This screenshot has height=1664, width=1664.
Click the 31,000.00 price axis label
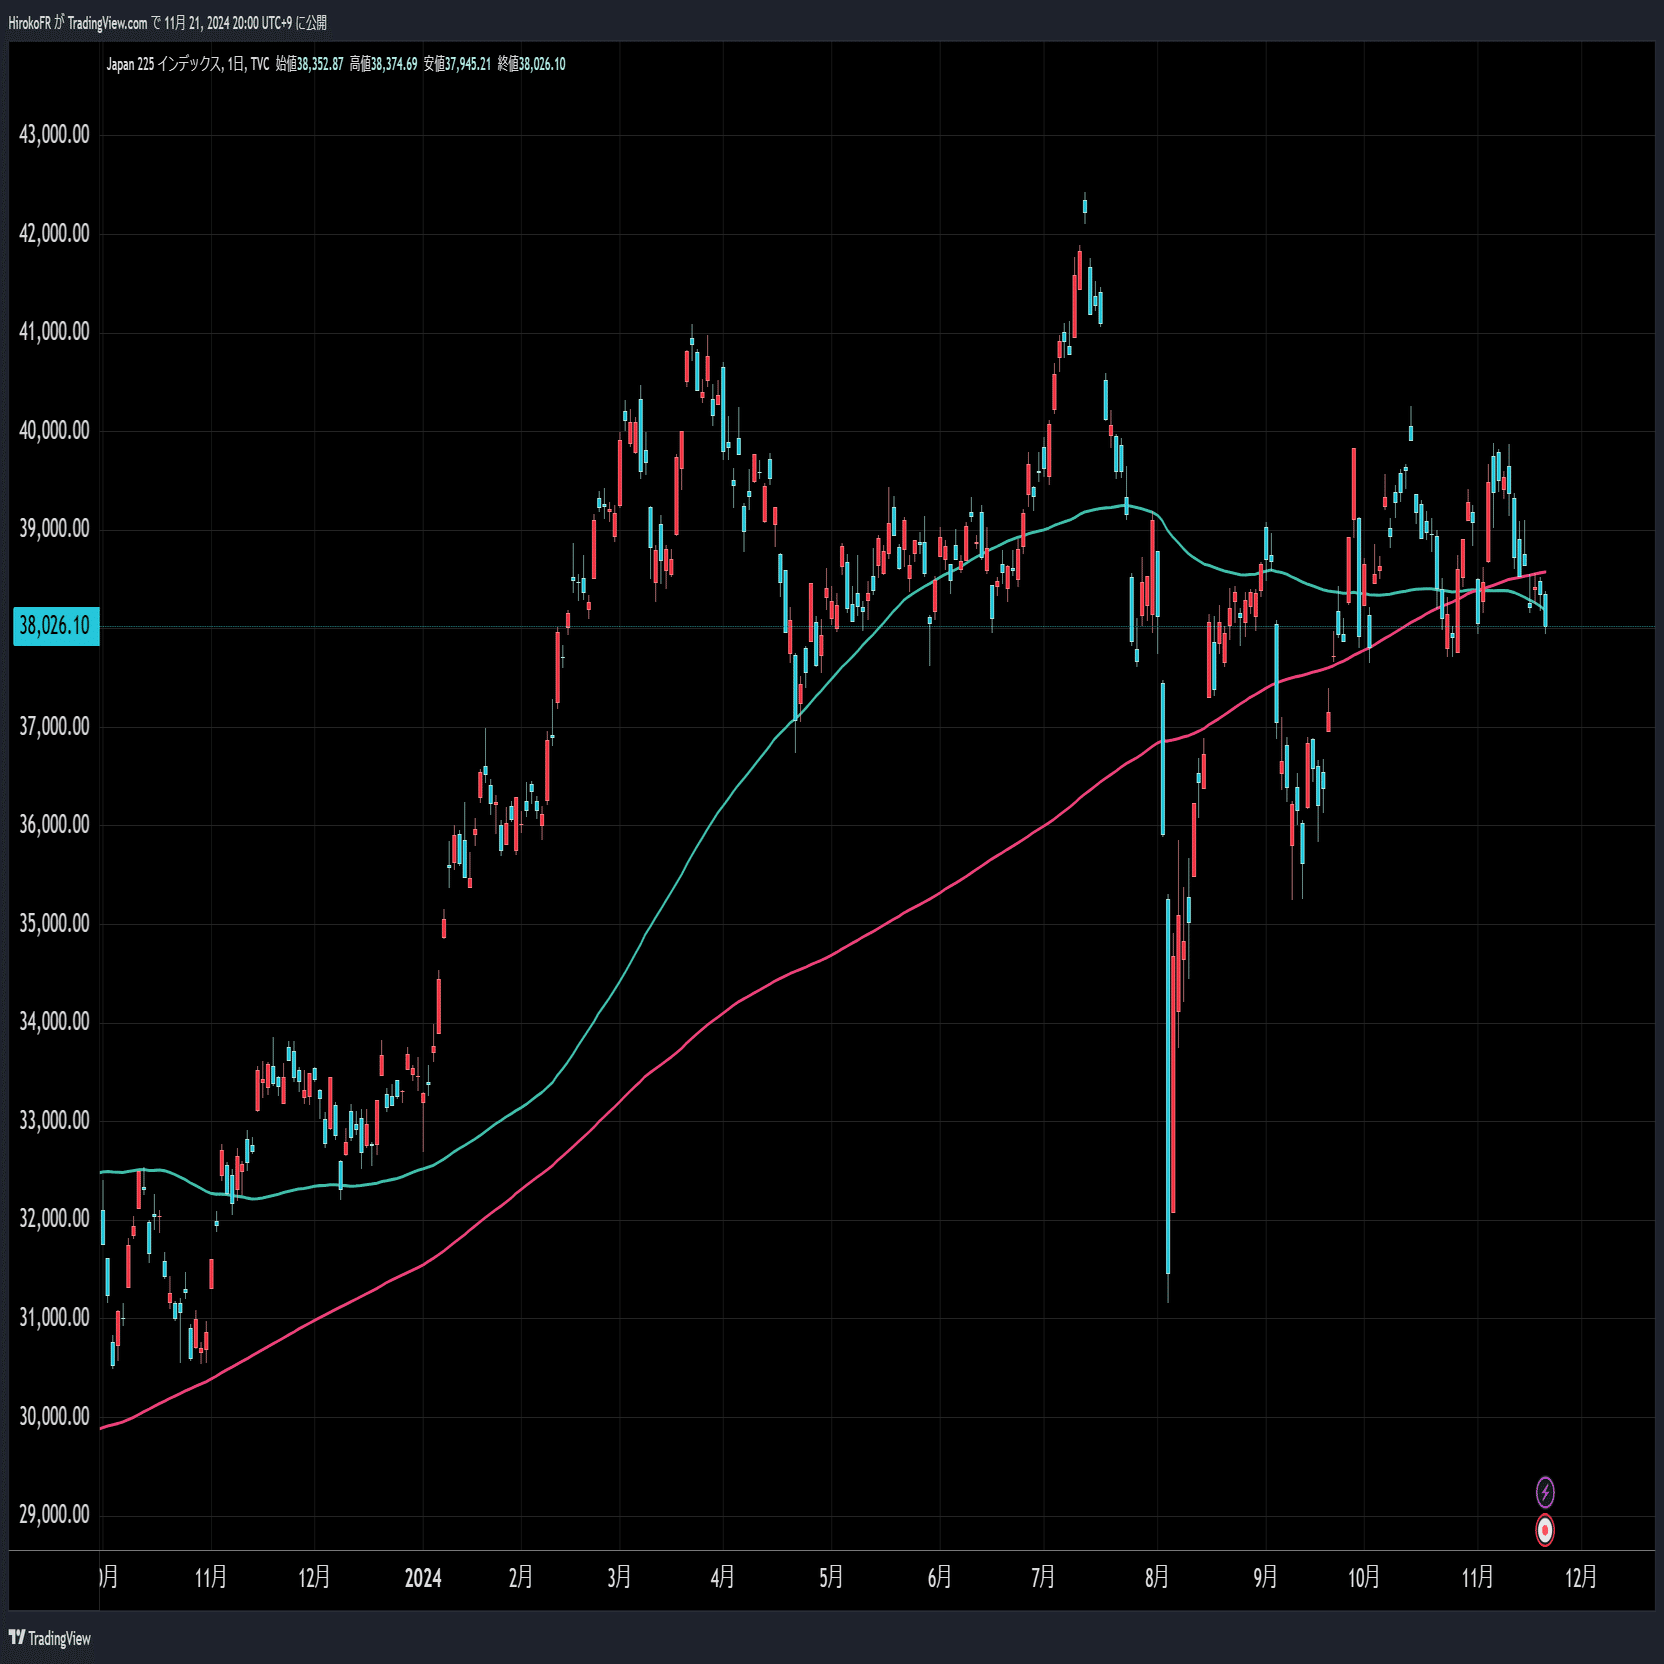point(54,1317)
